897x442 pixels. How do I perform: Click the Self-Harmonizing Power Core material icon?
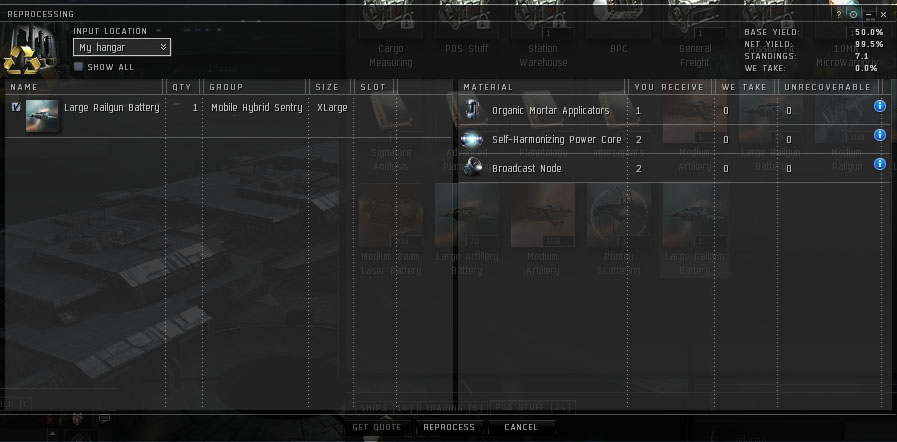click(473, 139)
